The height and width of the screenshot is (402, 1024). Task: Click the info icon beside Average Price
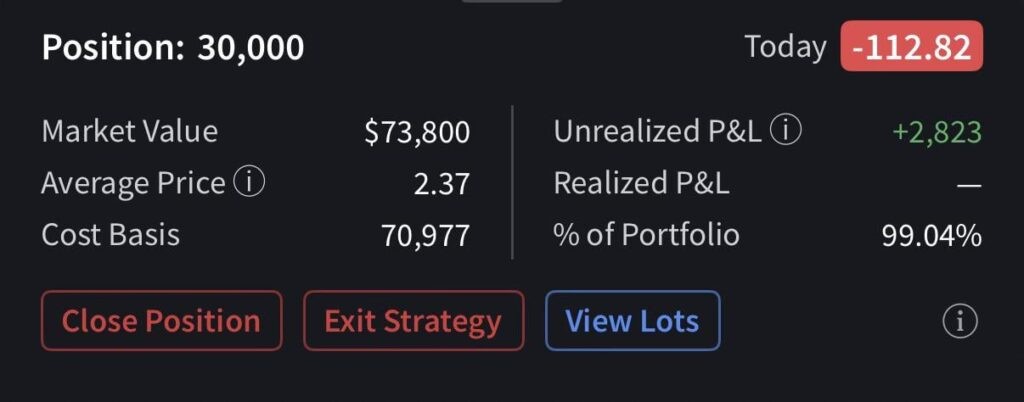tap(249, 183)
